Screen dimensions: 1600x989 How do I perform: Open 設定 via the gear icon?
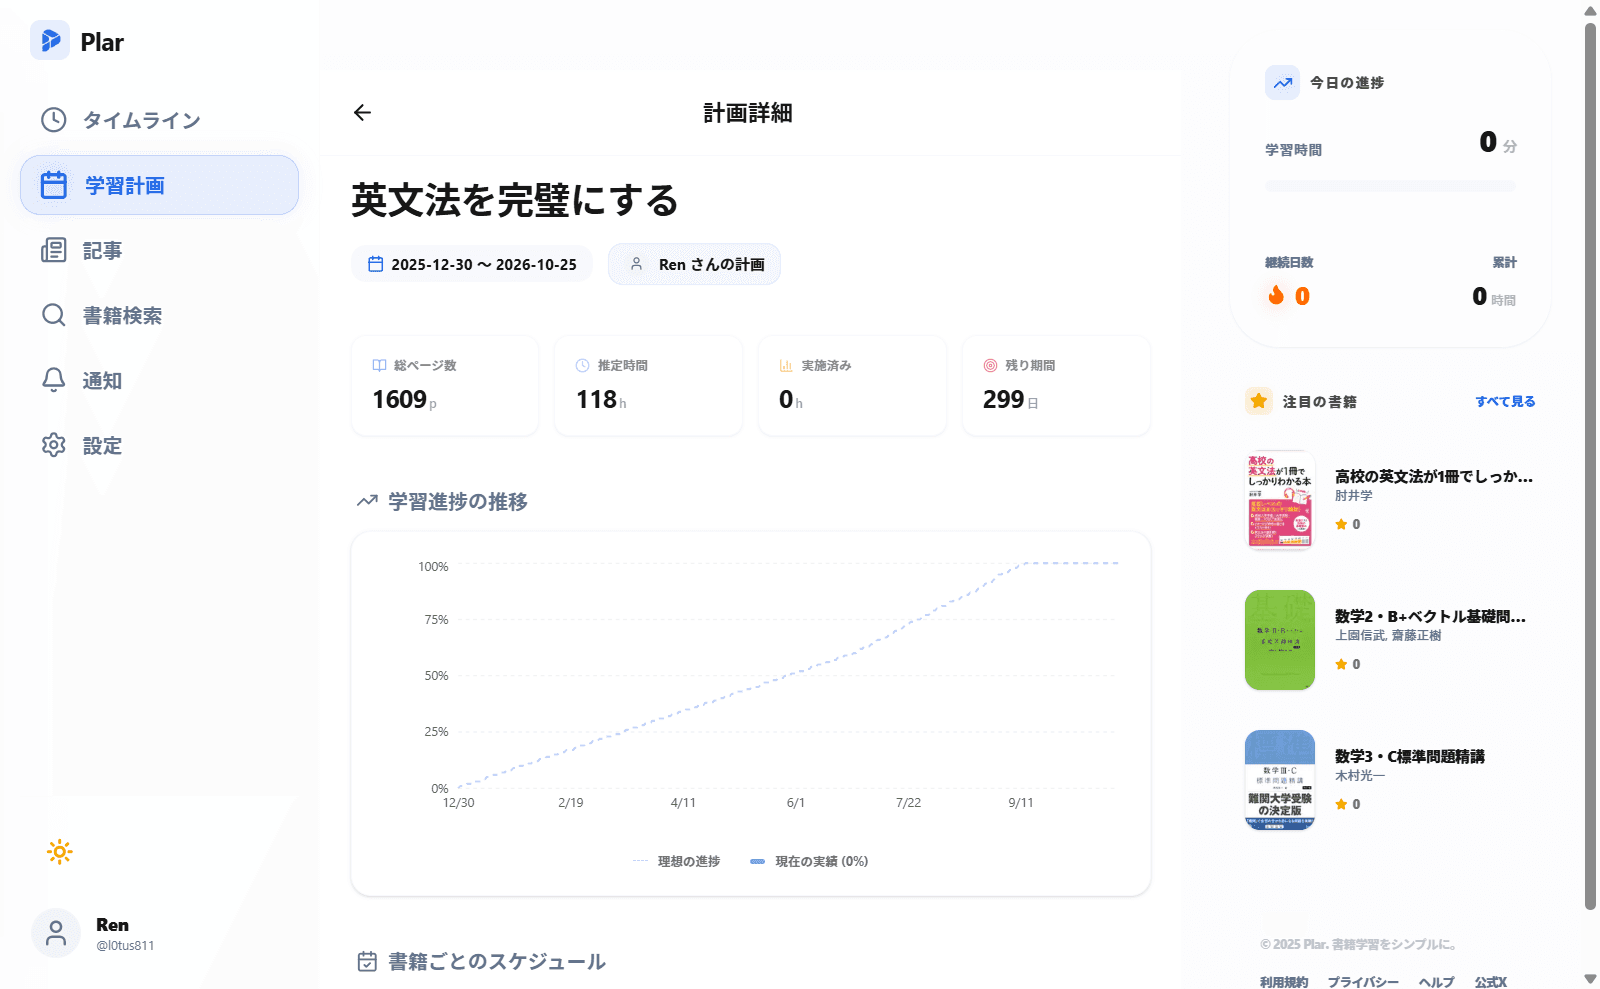click(54, 445)
